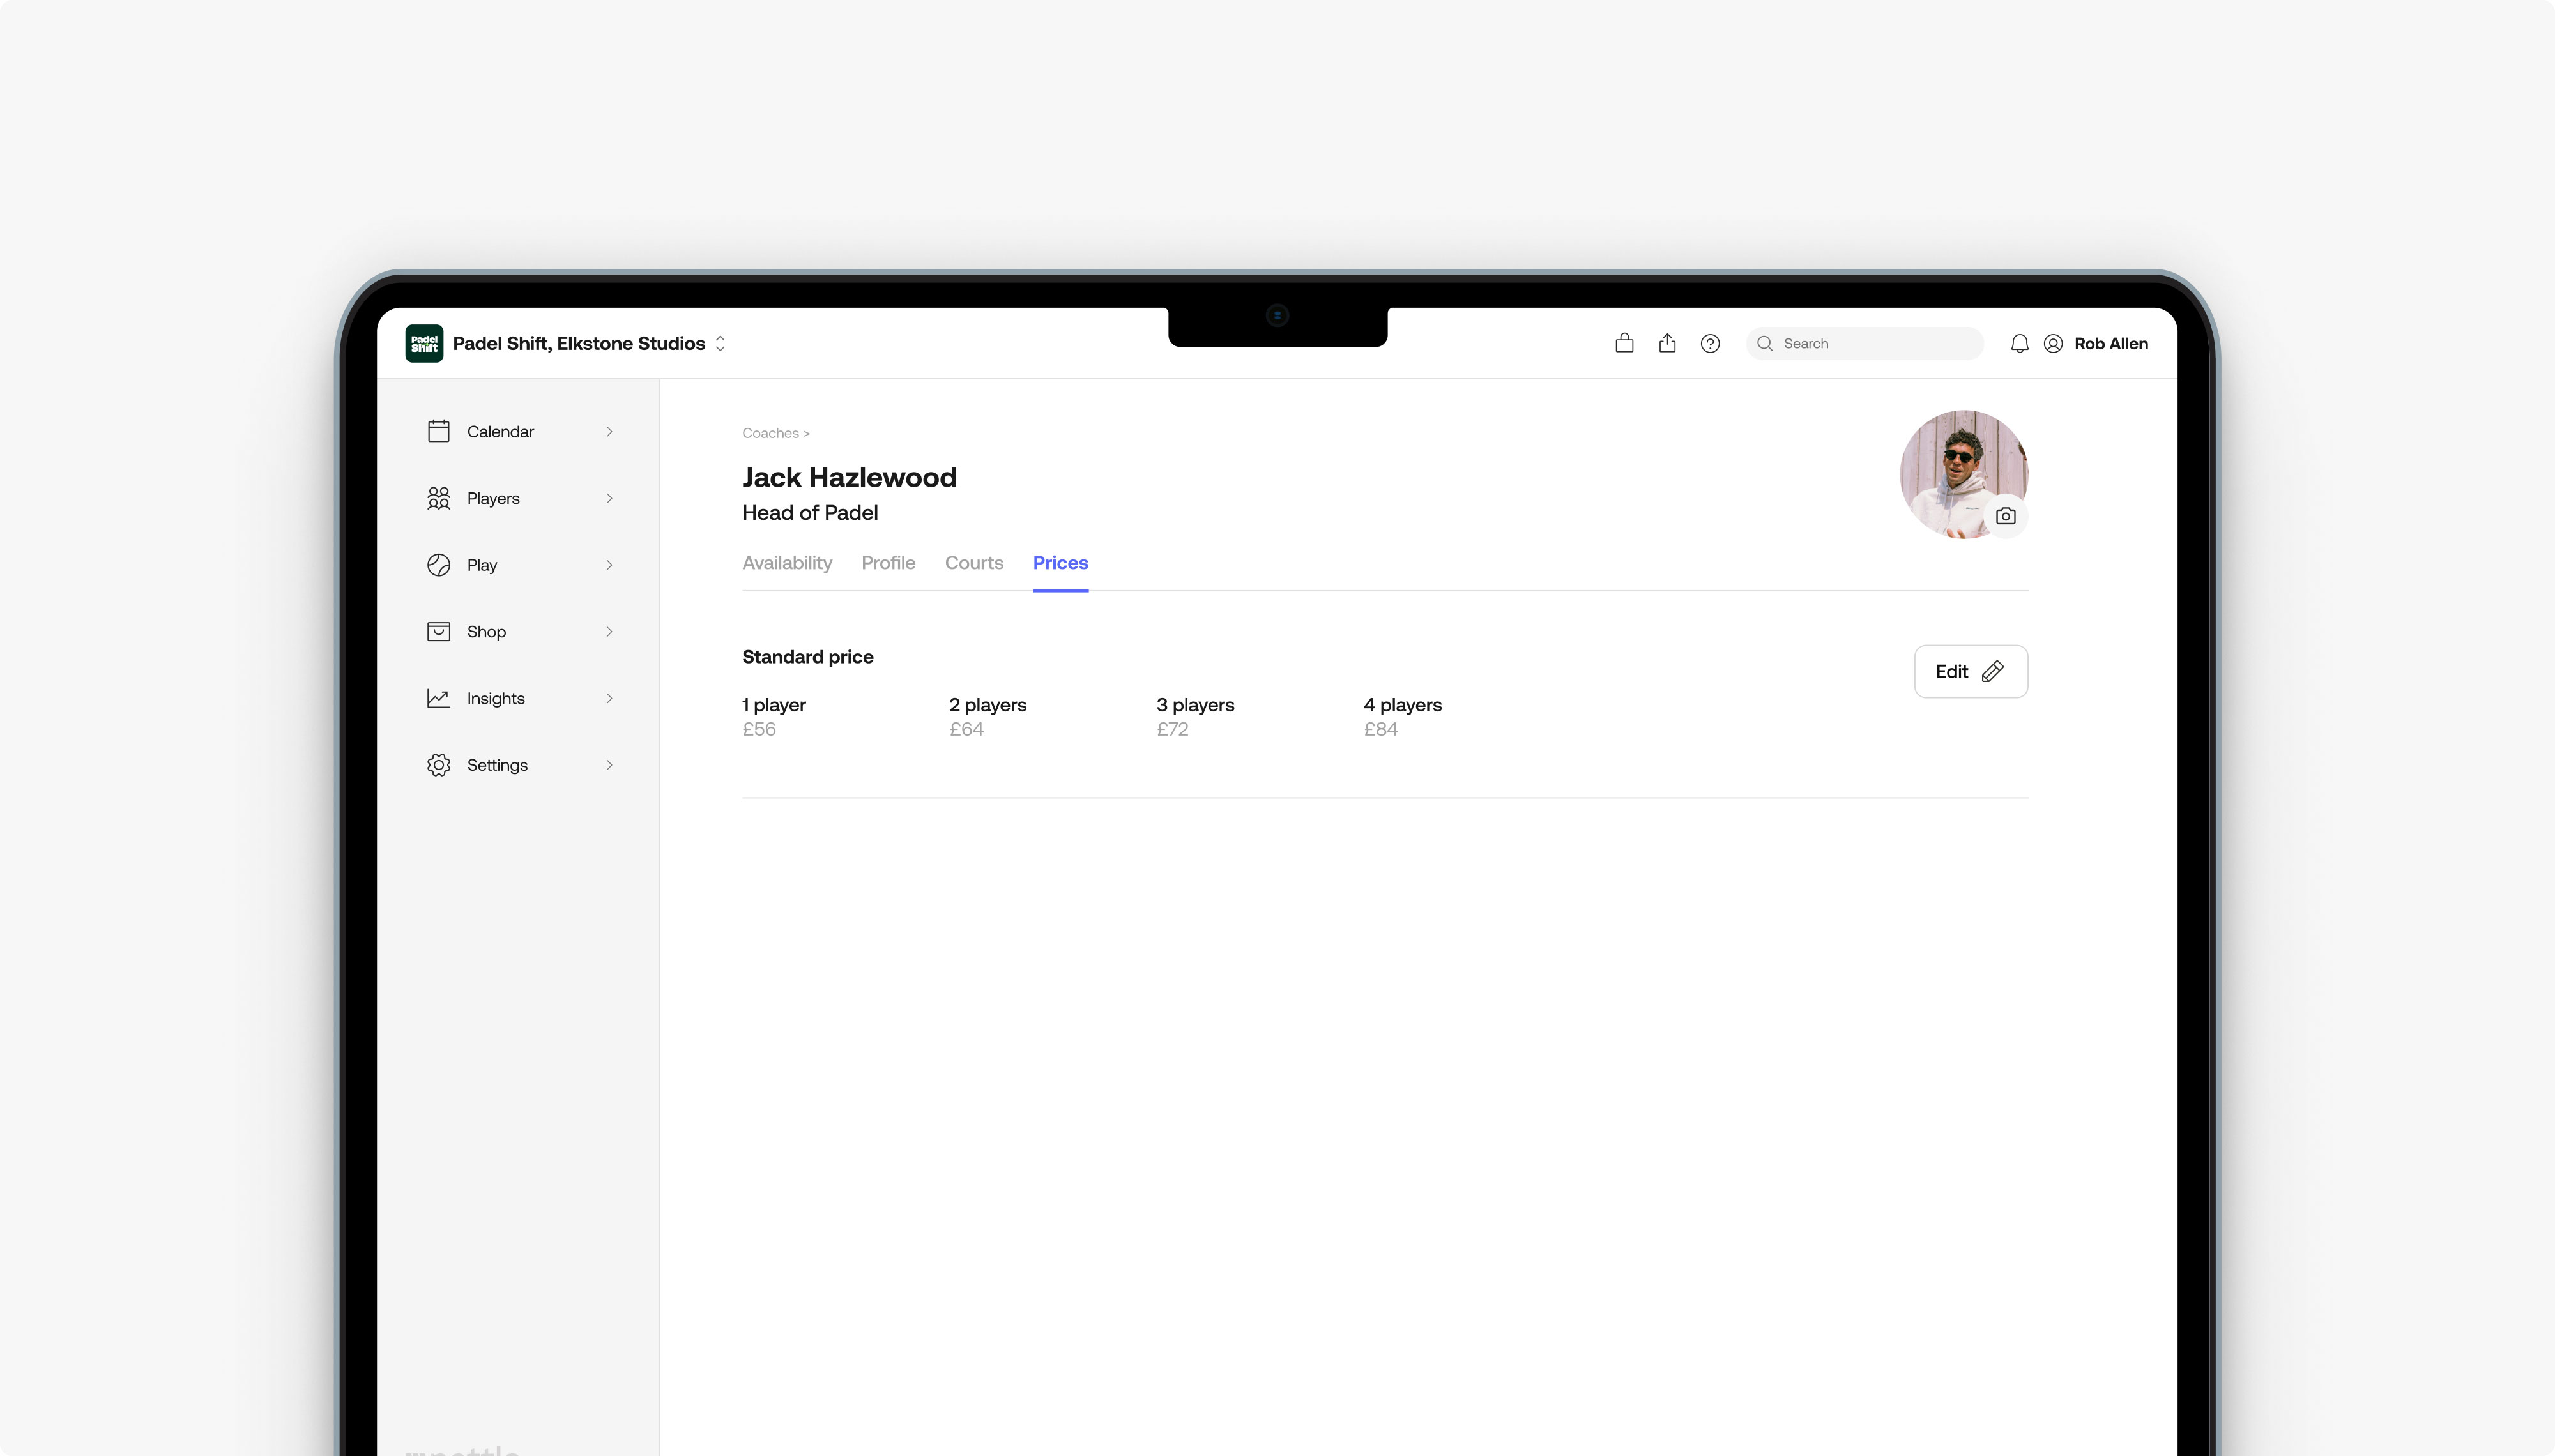Image resolution: width=2555 pixels, height=1456 pixels.
Task: Click the Insights chart icon
Action: [x=438, y=698]
